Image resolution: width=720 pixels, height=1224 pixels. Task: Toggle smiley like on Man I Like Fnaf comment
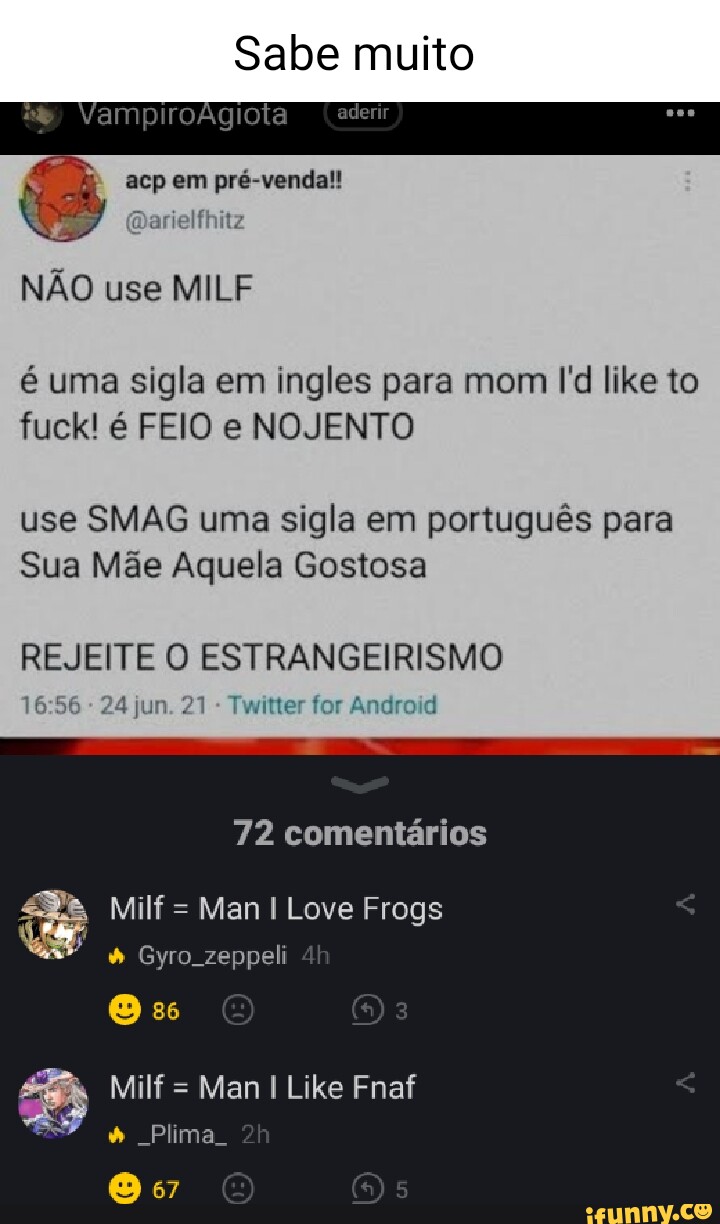[125, 1189]
